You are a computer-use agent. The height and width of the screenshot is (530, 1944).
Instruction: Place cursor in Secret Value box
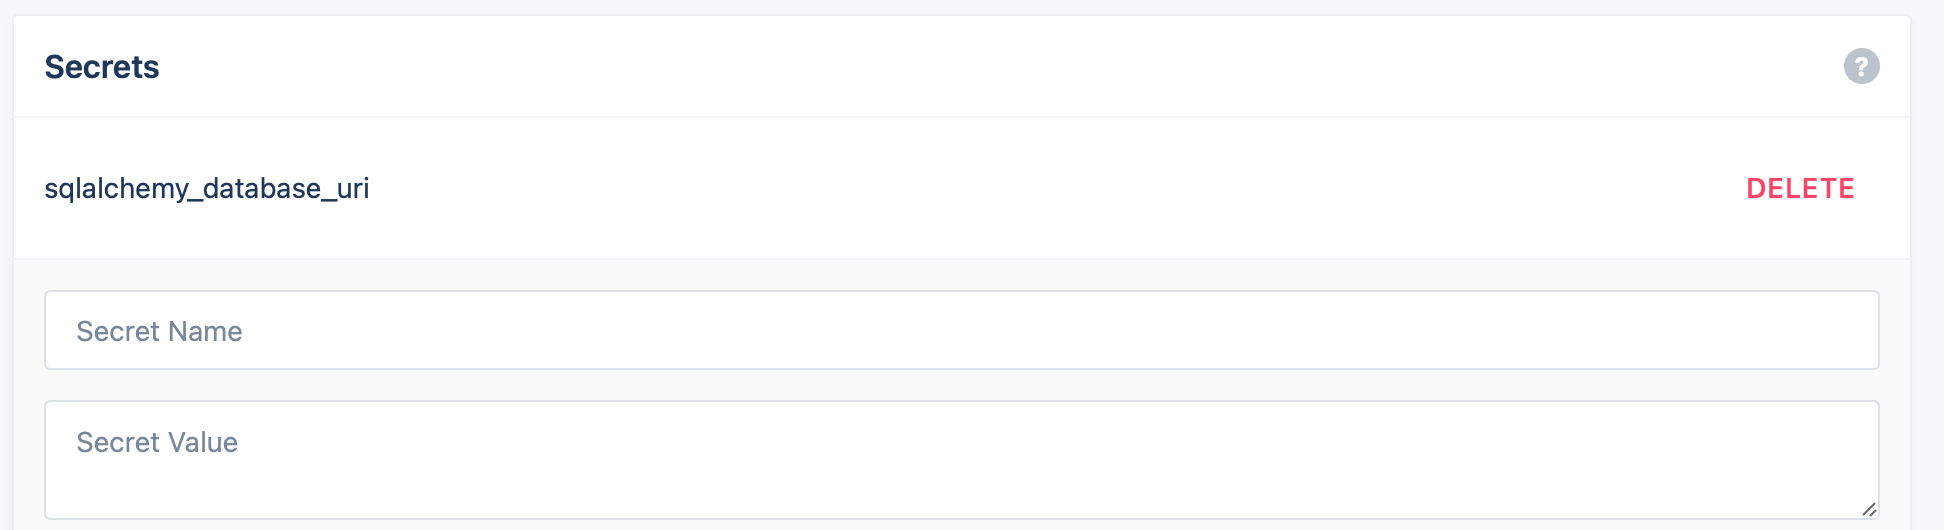961,460
